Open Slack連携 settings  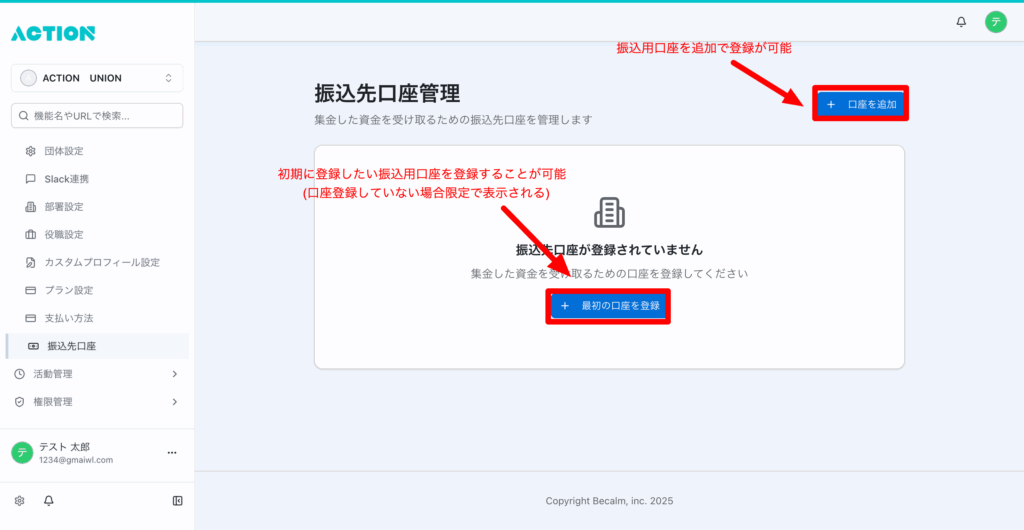(x=66, y=179)
